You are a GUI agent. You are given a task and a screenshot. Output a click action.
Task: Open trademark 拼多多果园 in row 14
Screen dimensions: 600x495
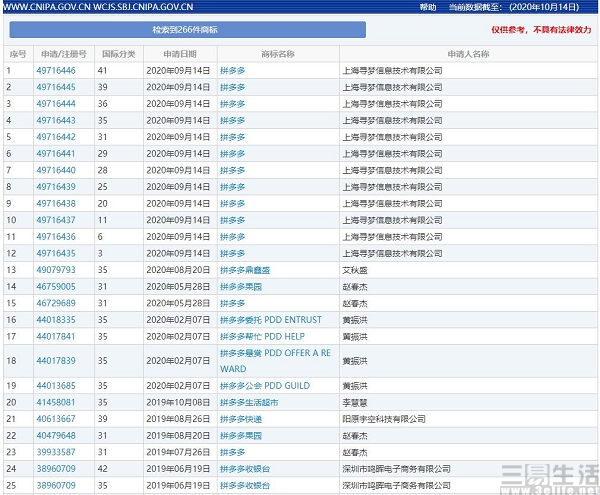pyautogui.click(x=241, y=287)
